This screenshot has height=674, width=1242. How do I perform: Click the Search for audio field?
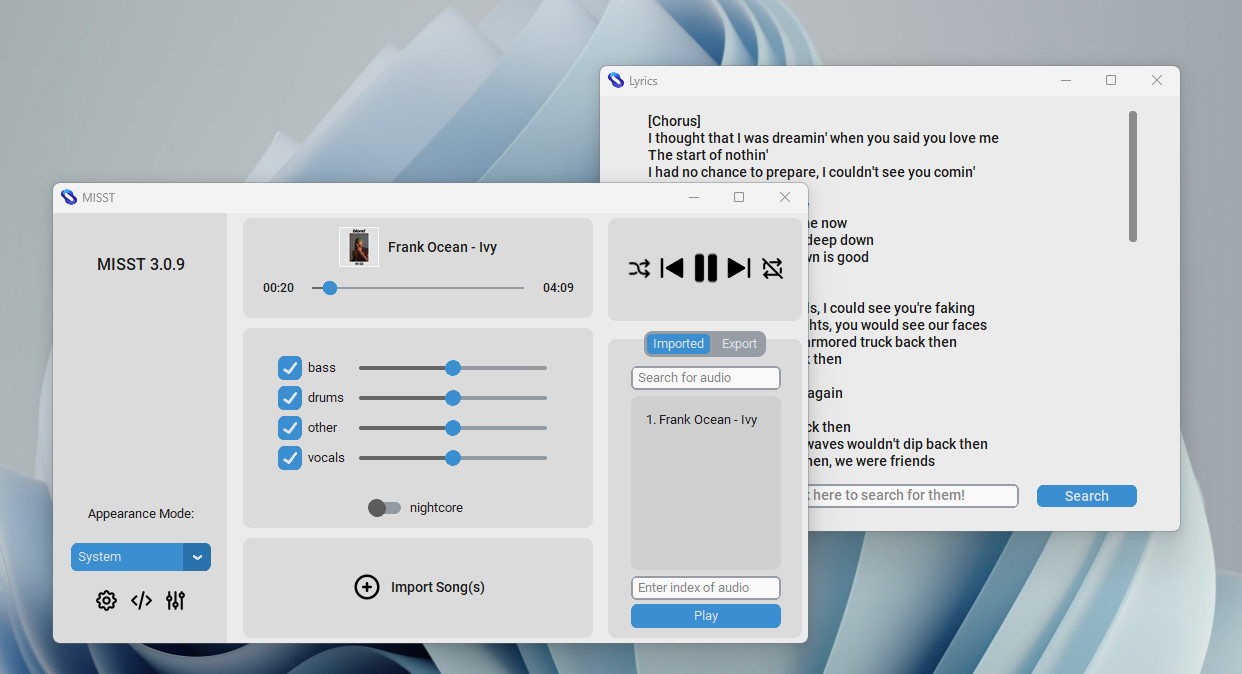(x=706, y=378)
